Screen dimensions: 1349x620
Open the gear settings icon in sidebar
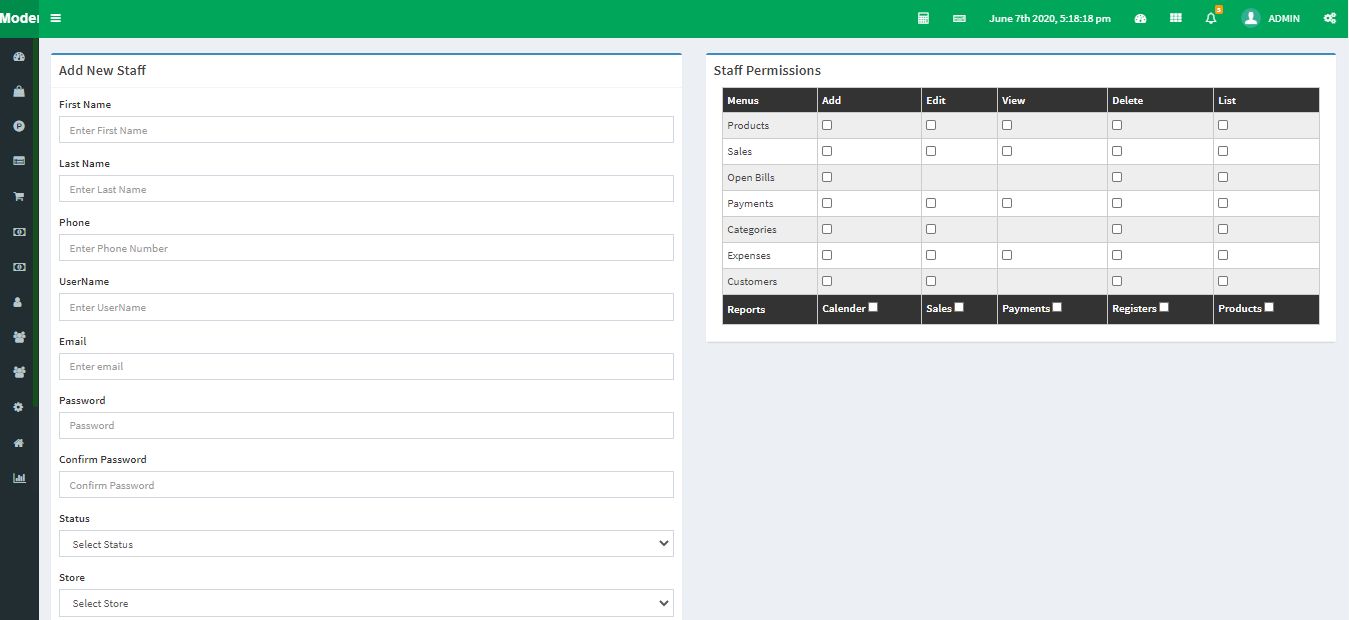pos(18,407)
